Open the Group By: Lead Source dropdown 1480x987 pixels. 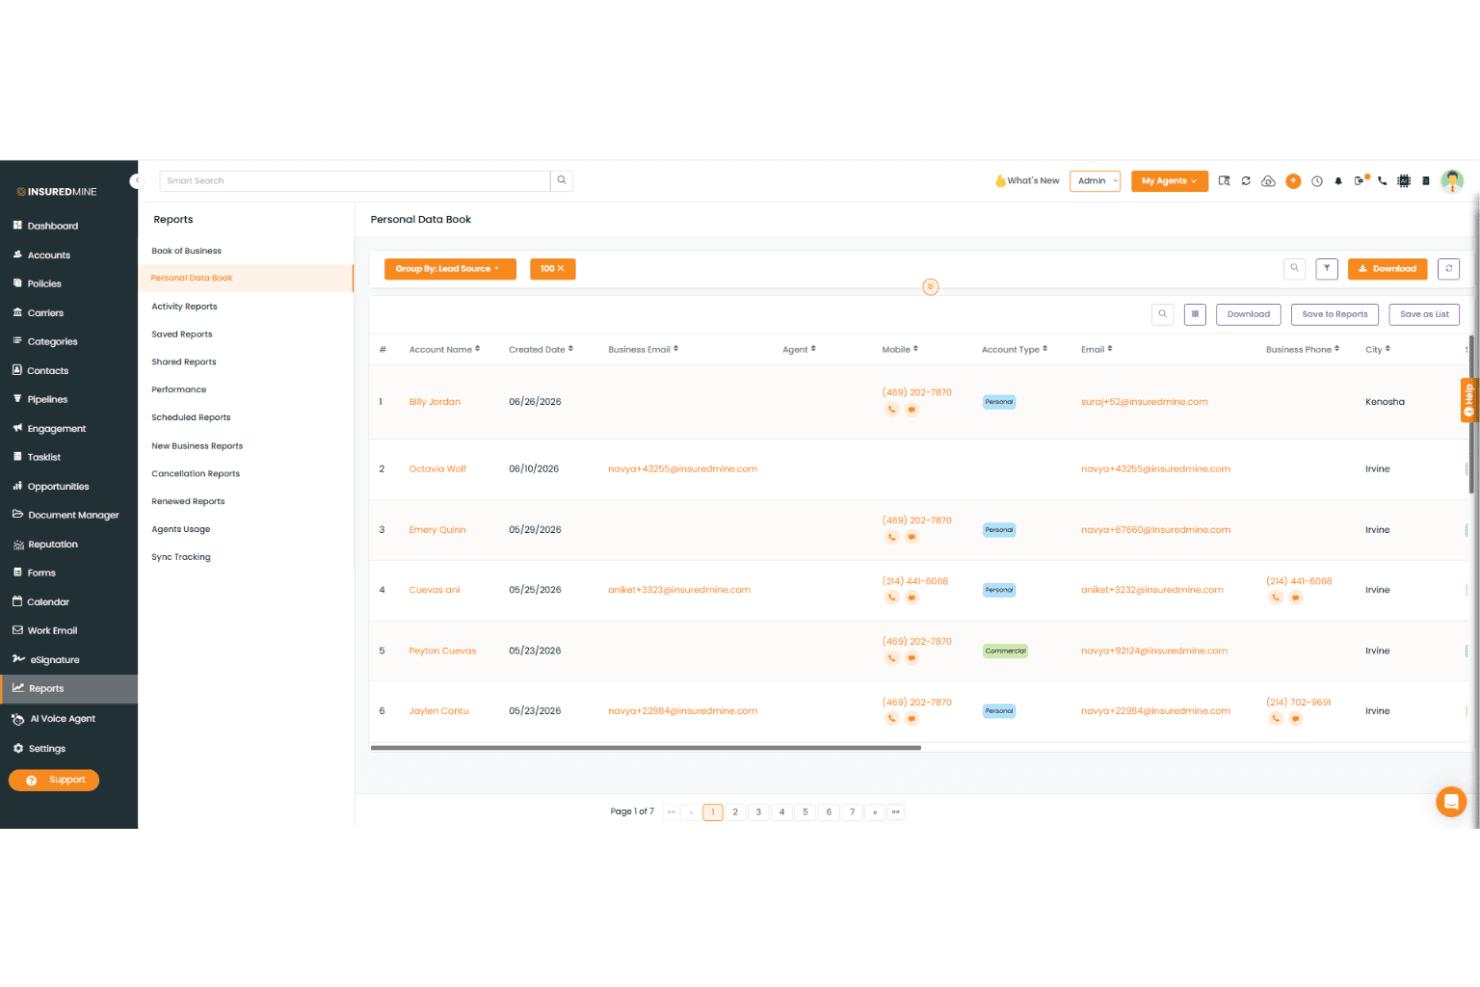pos(450,269)
